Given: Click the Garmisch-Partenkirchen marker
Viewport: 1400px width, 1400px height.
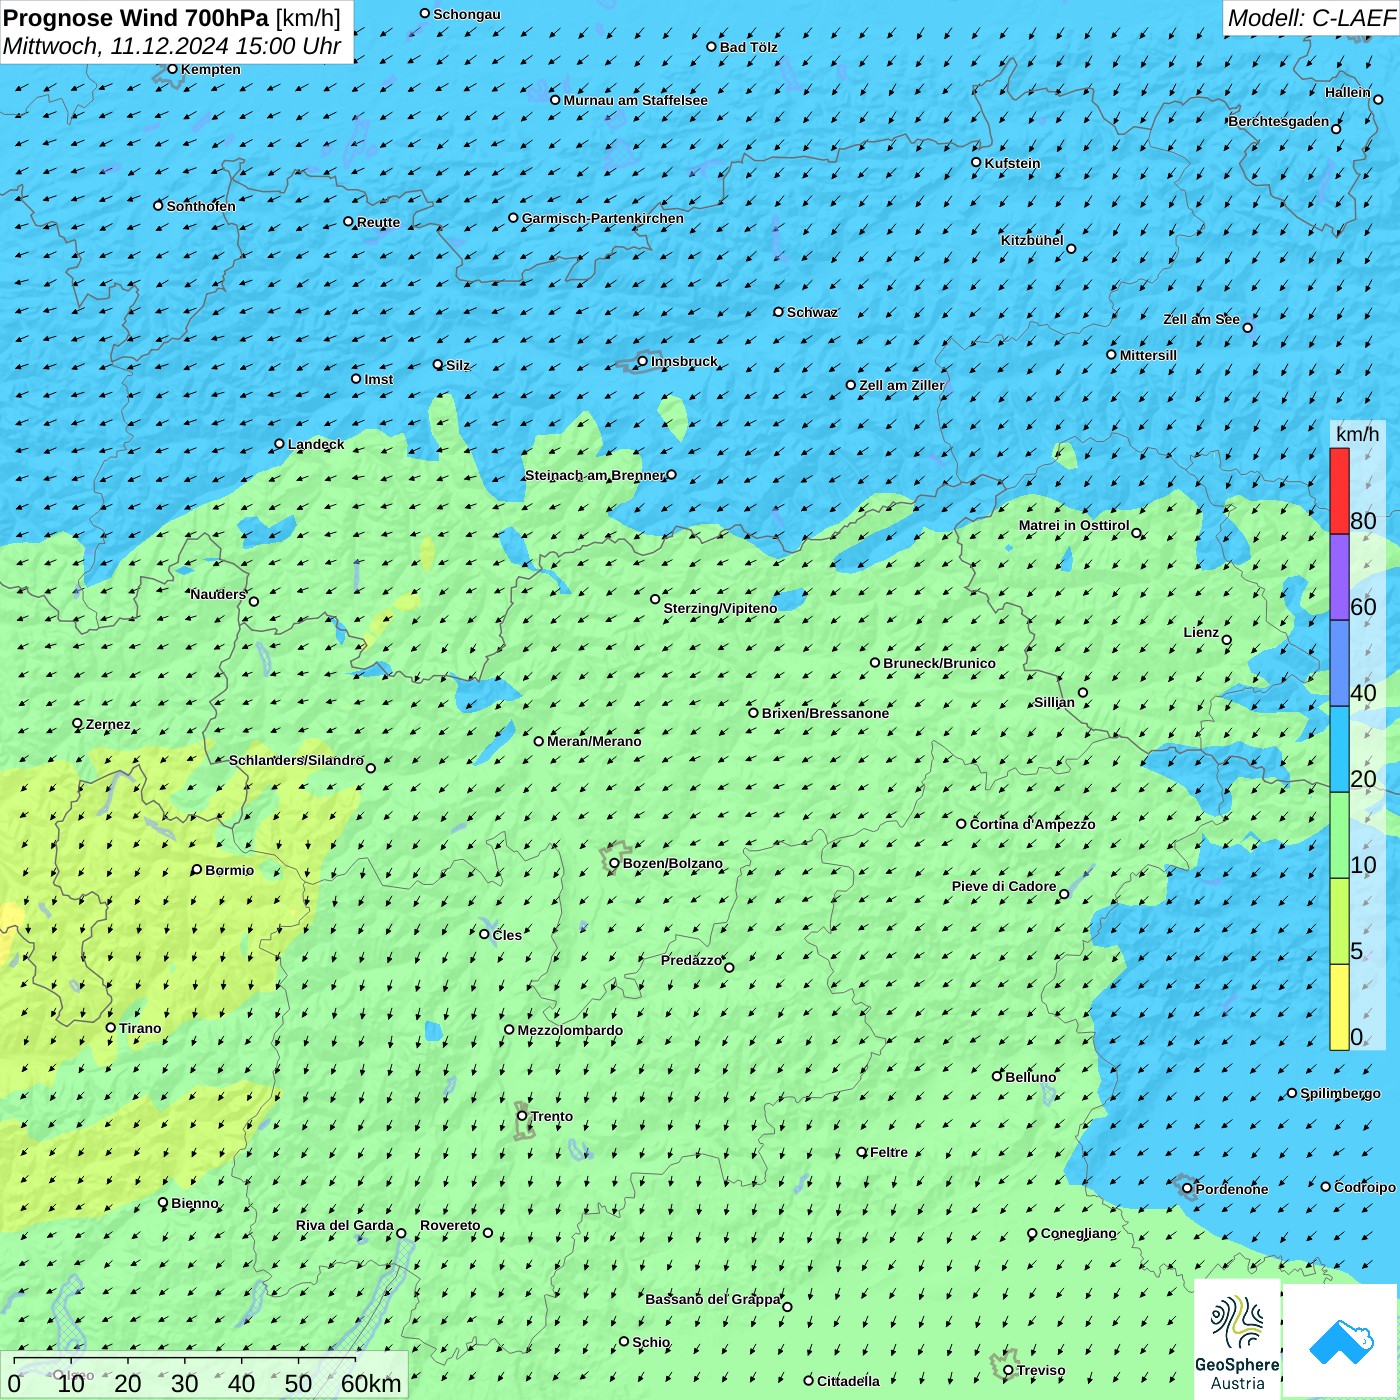Looking at the screenshot, I should [513, 218].
